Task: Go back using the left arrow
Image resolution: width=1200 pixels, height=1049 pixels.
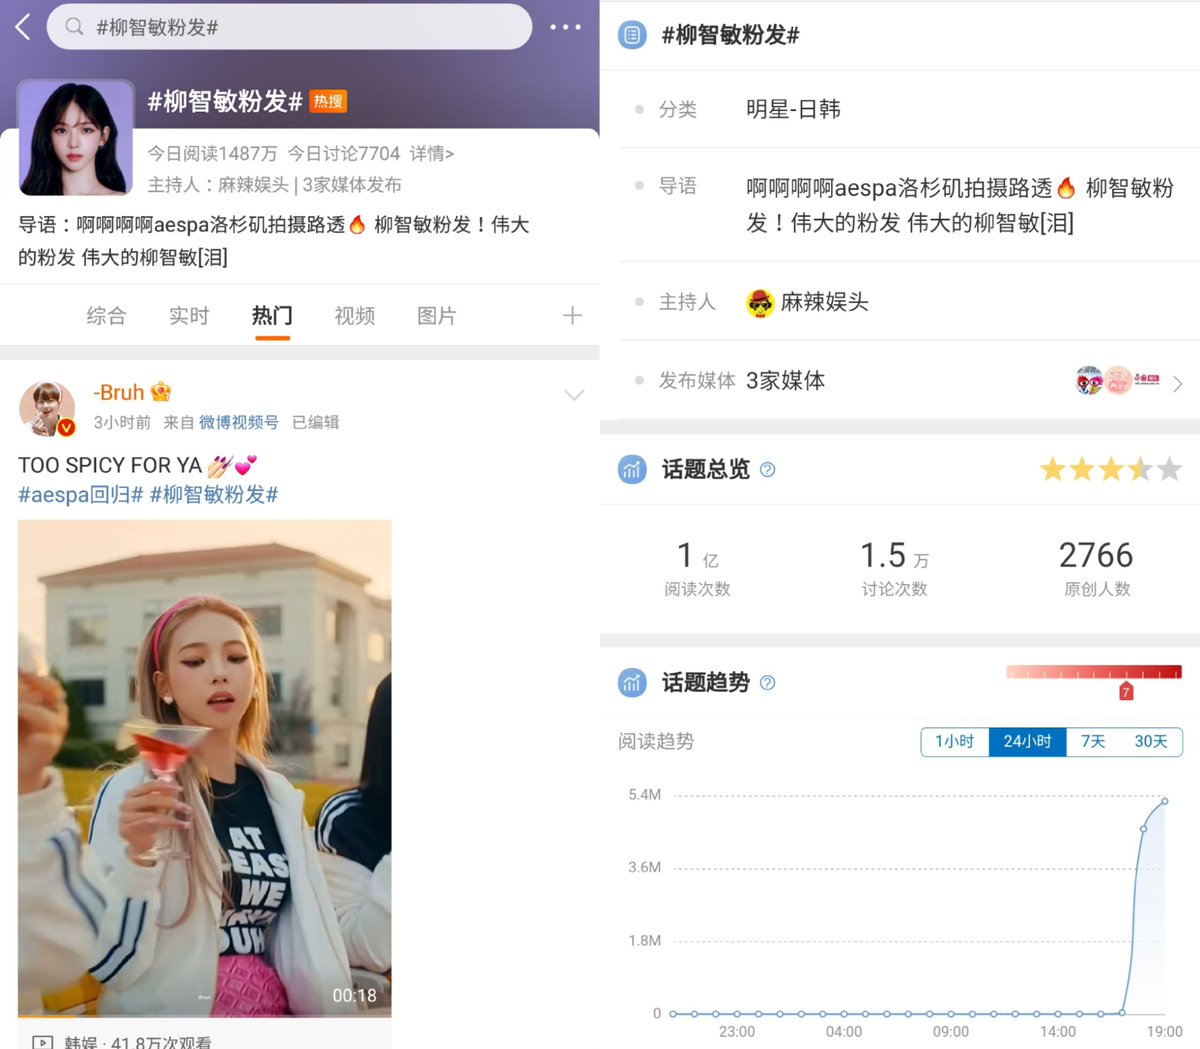Action: (x=23, y=28)
